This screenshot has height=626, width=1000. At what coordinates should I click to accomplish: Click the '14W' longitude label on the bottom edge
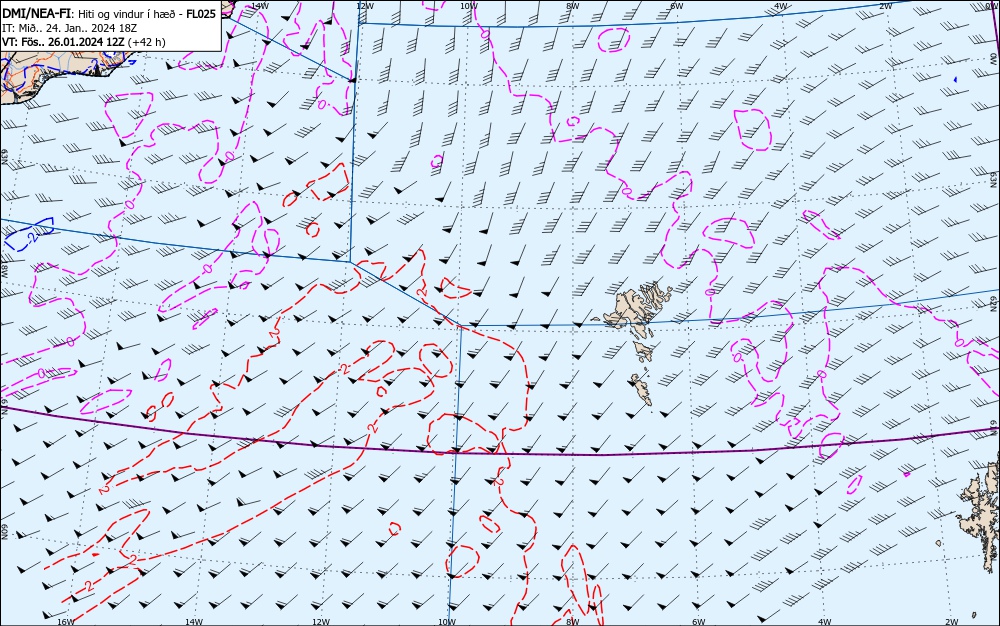pos(194,622)
